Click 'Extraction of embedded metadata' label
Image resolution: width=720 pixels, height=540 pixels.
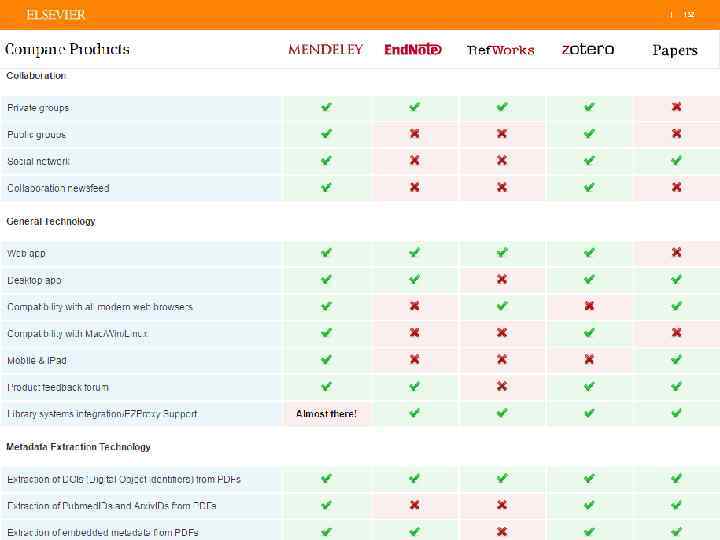coord(103,533)
